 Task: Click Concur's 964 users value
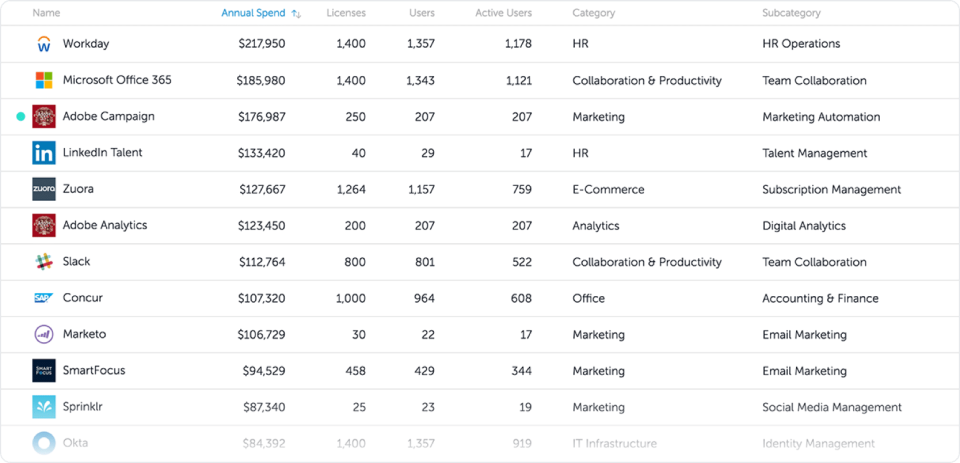pyautogui.click(x=423, y=298)
